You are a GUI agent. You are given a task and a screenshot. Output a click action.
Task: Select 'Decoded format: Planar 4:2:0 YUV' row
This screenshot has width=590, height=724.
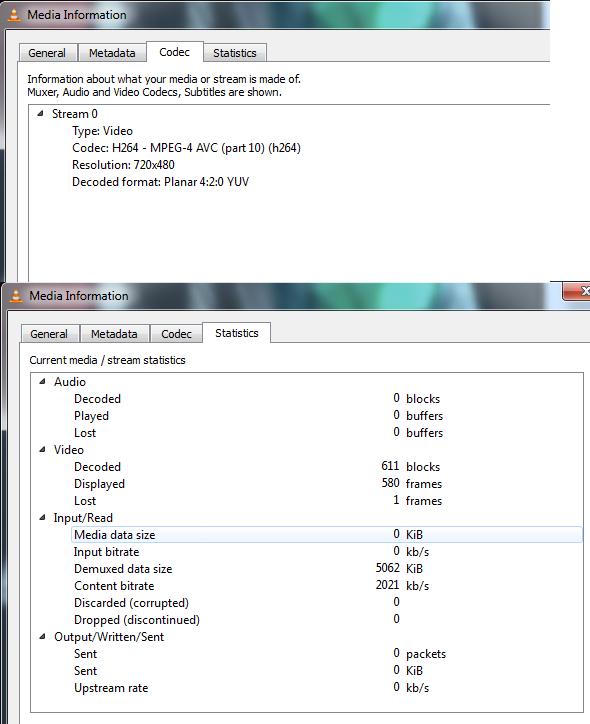tap(160, 182)
